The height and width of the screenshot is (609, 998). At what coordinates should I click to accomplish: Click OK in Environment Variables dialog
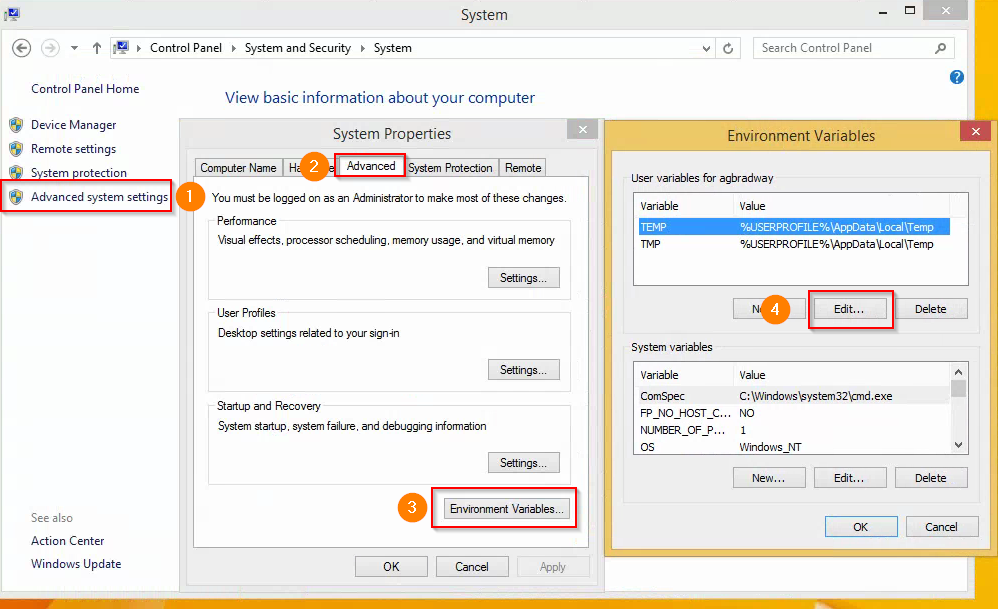861,527
